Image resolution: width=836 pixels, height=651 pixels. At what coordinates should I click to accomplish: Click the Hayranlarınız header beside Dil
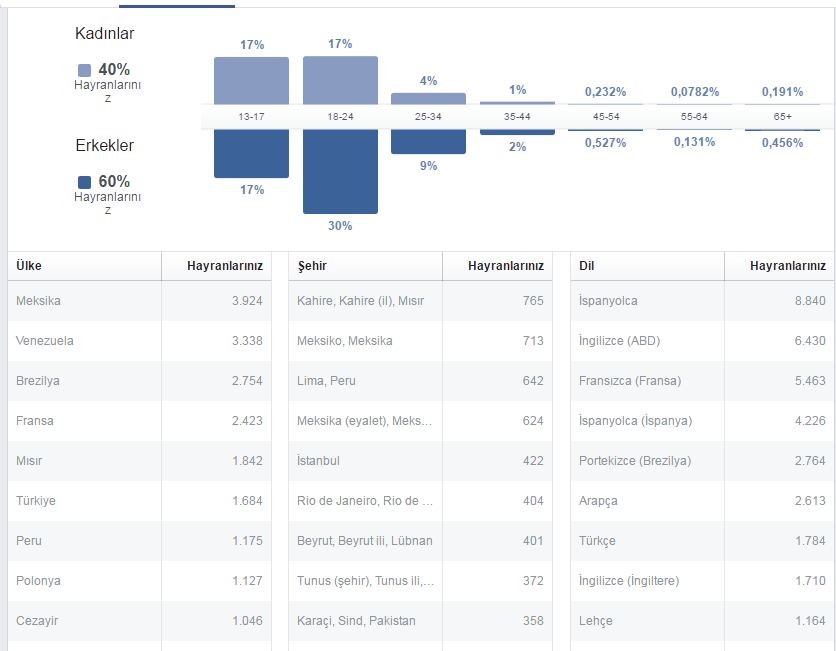(787, 266)
